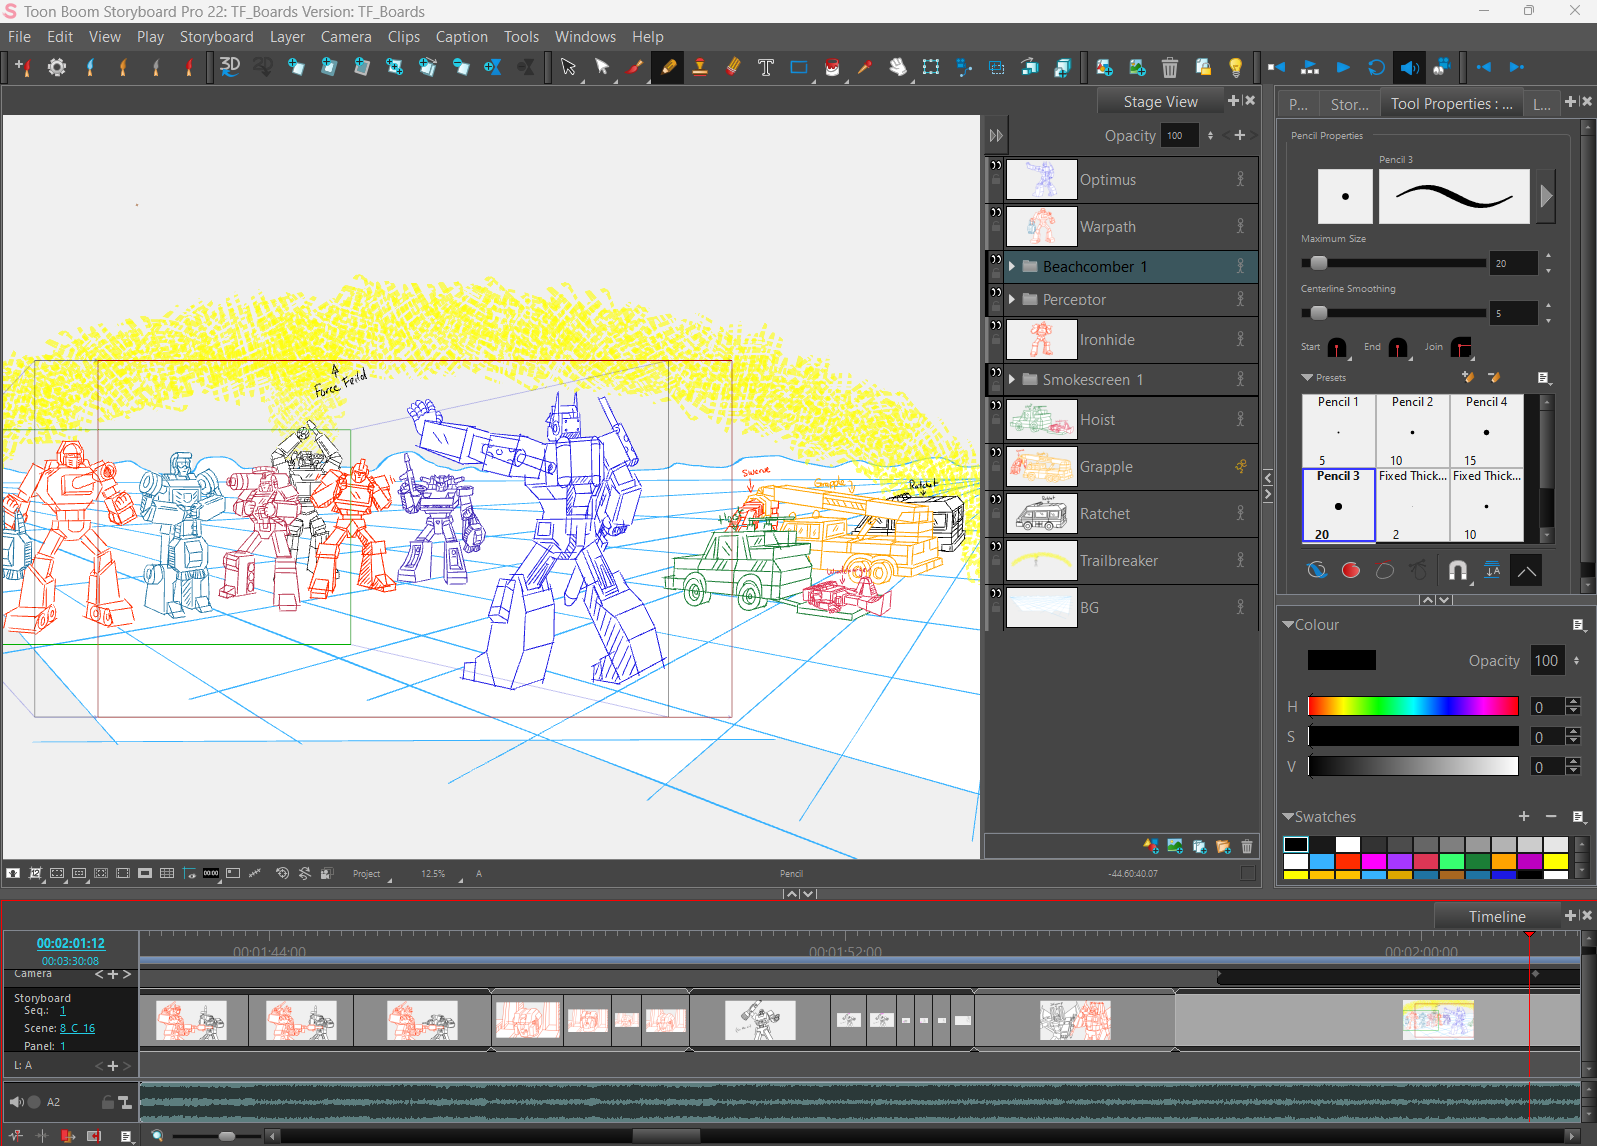This screenshot has width=1597, height=1146.
Task: Add a new swatch with plus button
Action: click(1523, 816)
